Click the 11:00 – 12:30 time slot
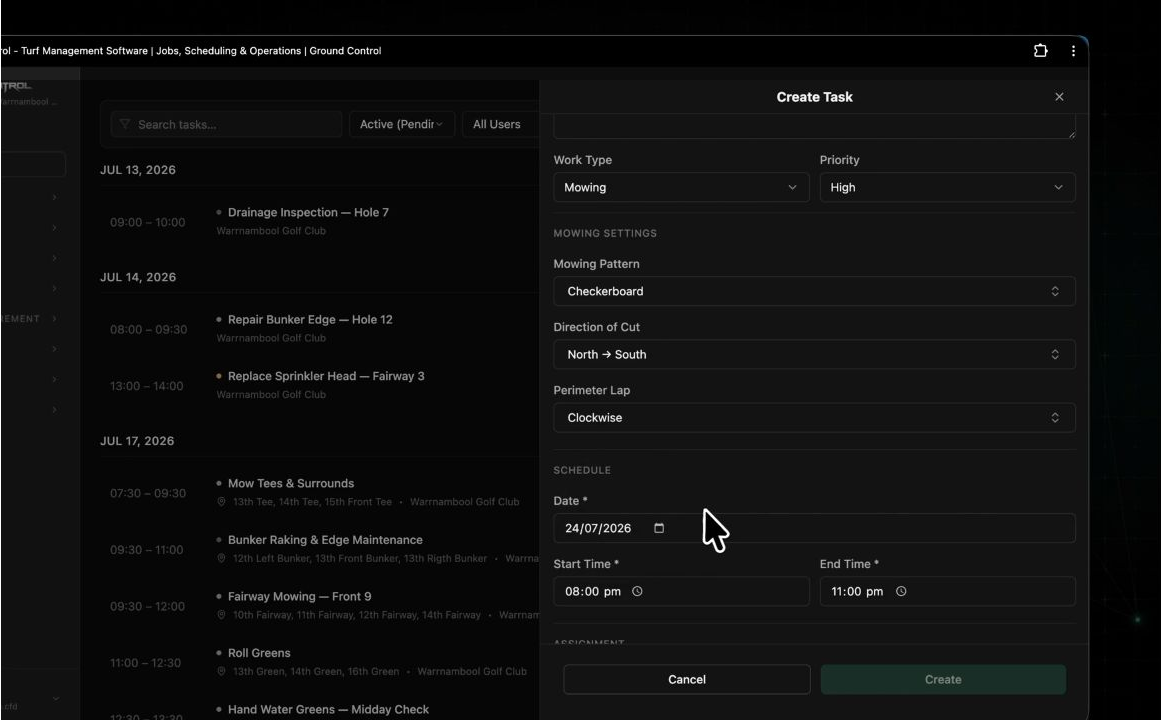Viewport: 1161px width, 720px height. point(145,663)
